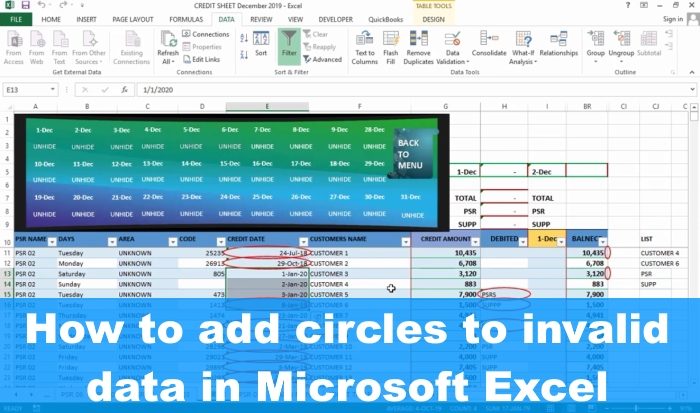
Task: Select column E header
Action: click(x=267, y=106)
